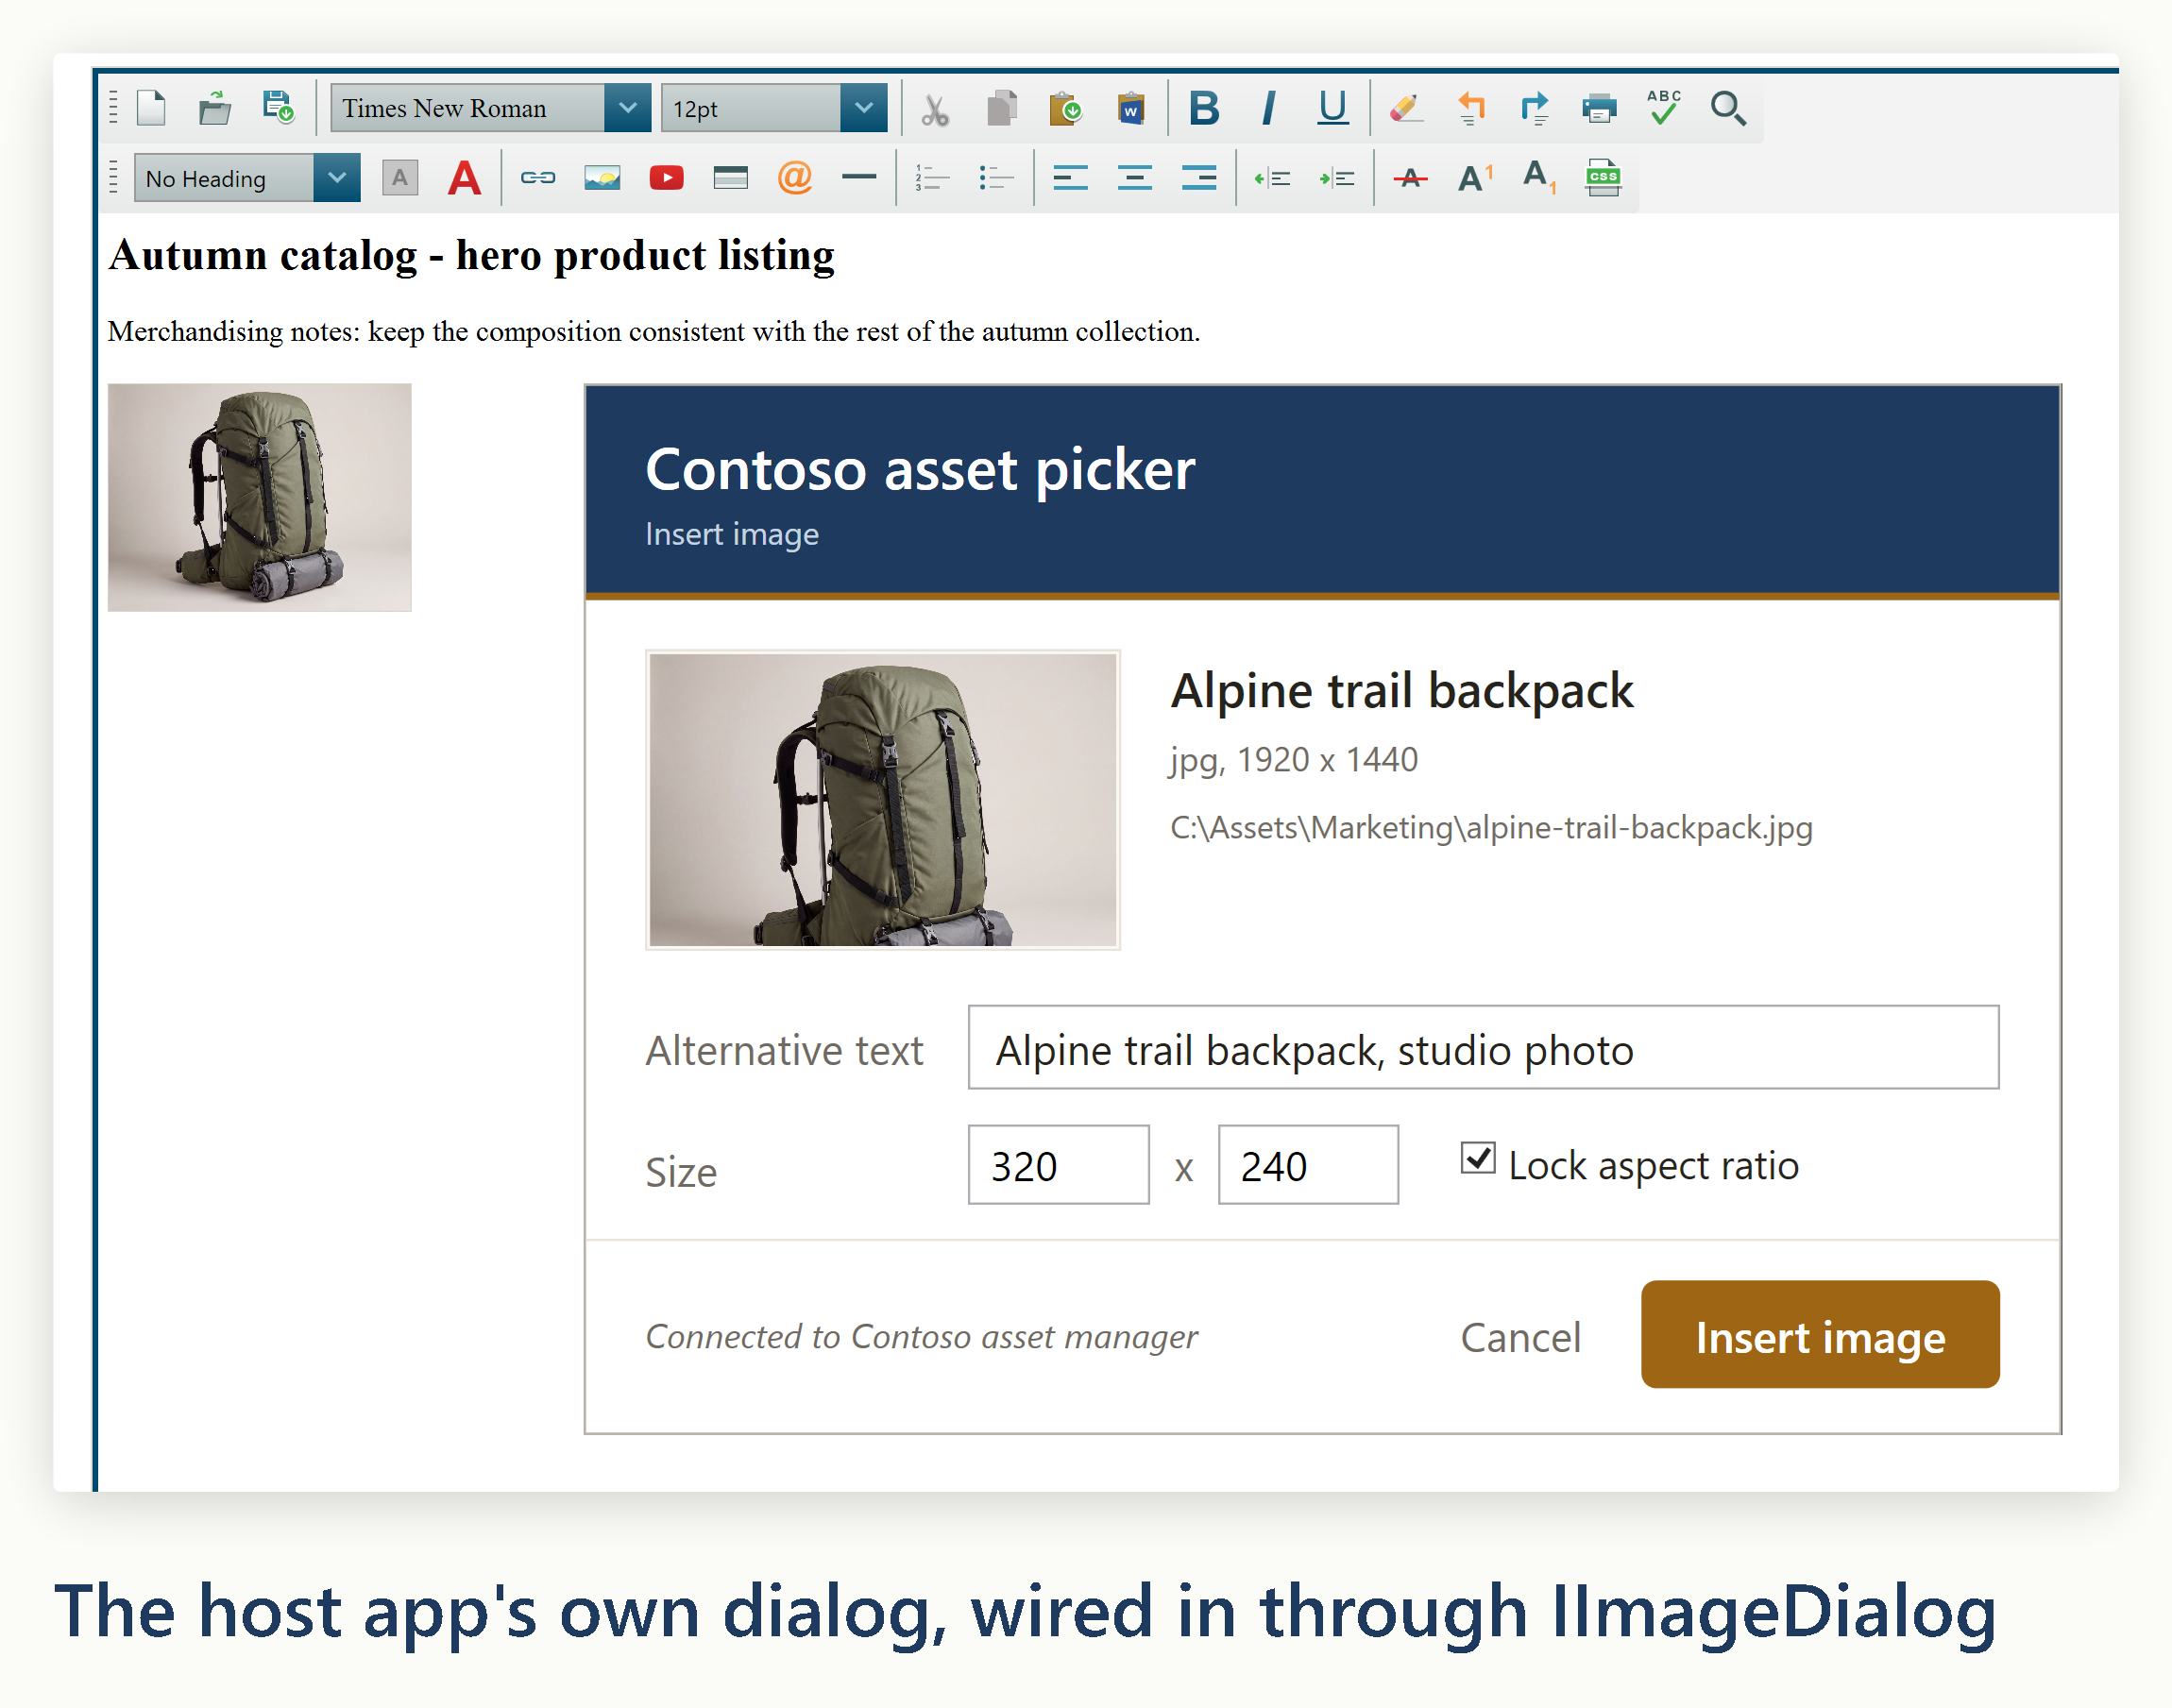Toggle strikethrough formatting
The image size is (2172, 1708).
point(1410,178)
